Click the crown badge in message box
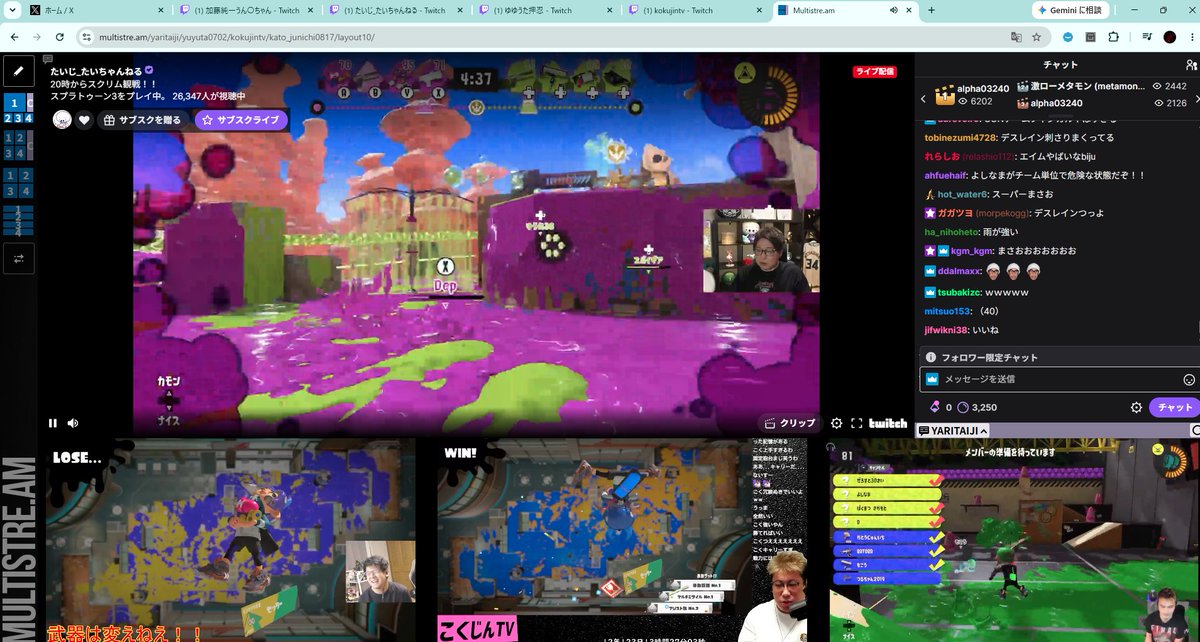1200x642 pixels. 931,380
